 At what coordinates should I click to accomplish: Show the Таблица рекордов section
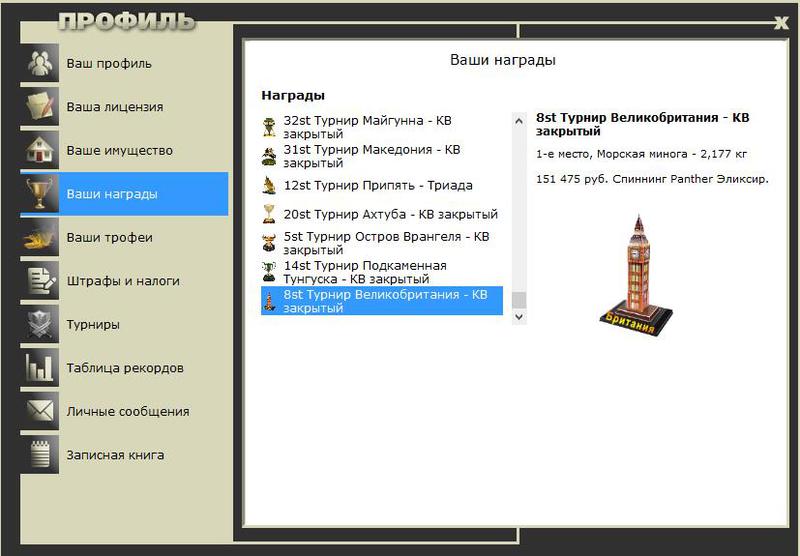click(x=124, y=368)
